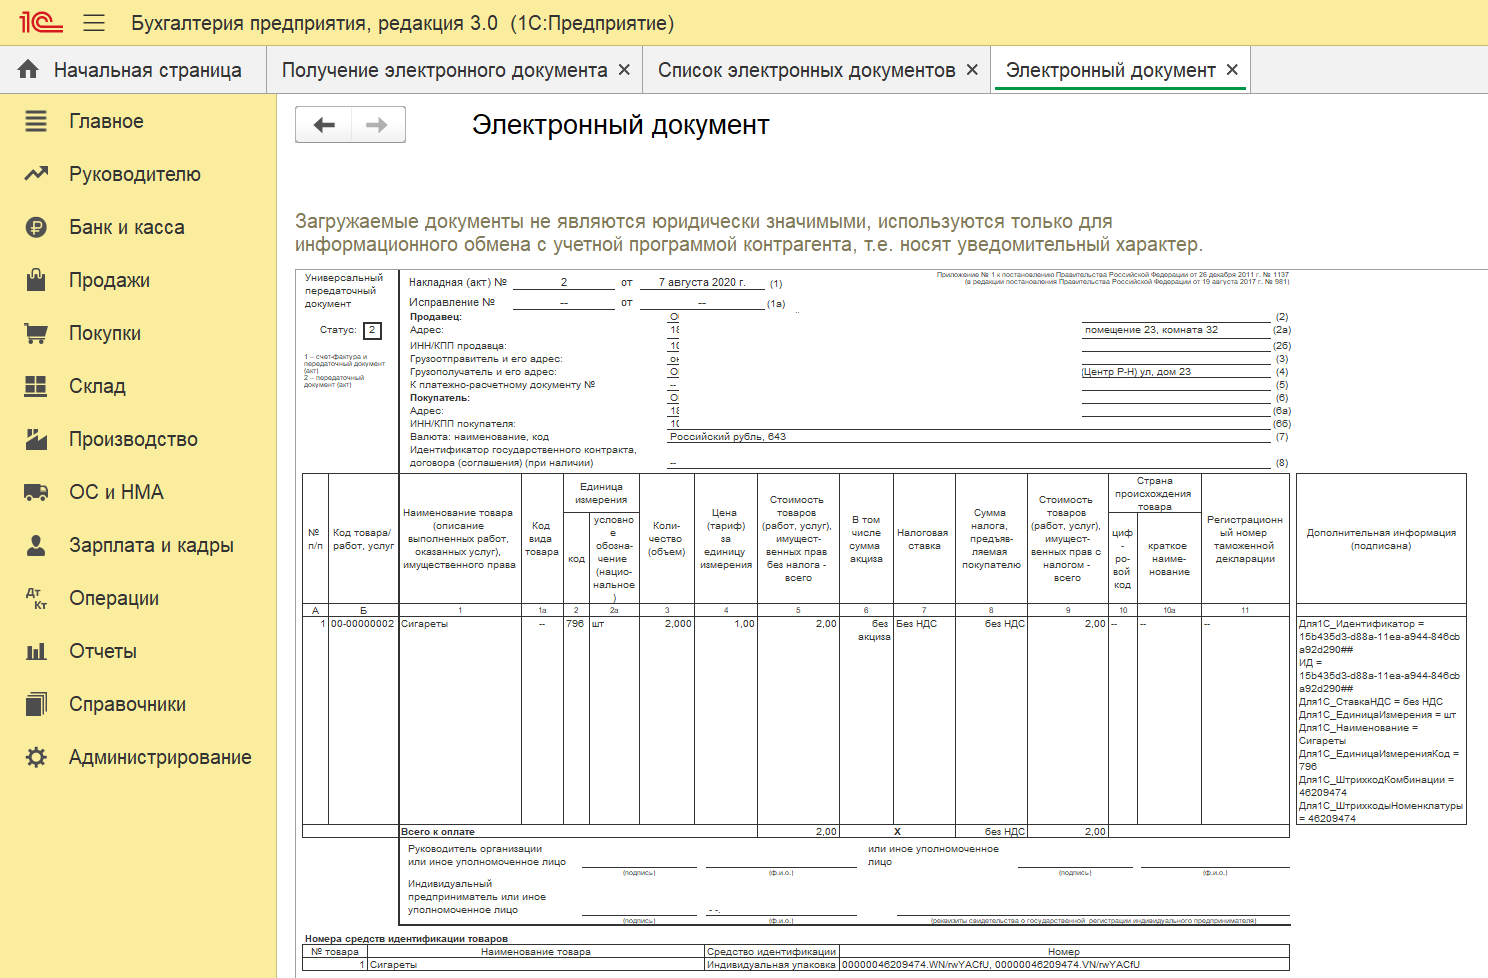Open the Зарплата и кадры section
1488x978 pixels.
pos(151,545)
